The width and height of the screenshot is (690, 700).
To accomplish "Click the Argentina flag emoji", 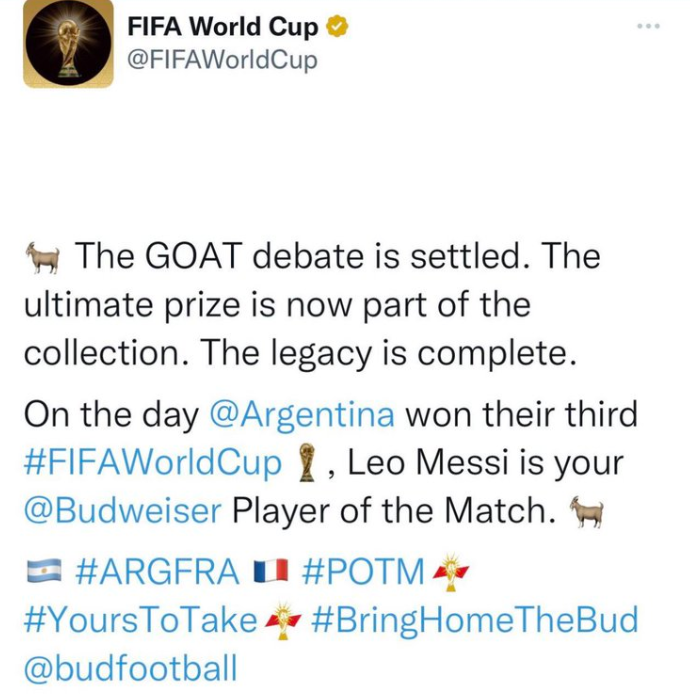I will pos(44,572).
